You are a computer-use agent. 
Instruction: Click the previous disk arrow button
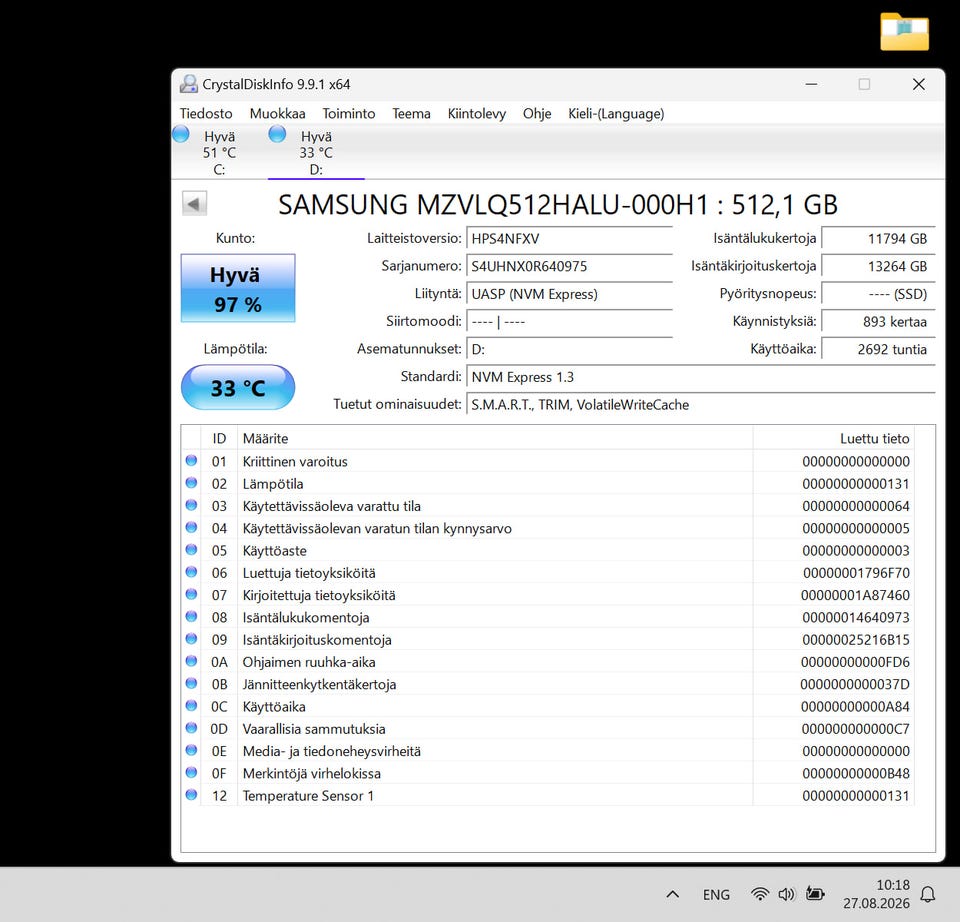(194, 204)
